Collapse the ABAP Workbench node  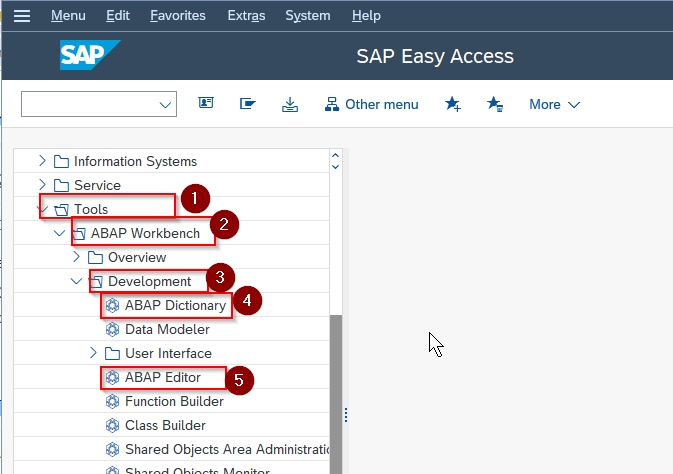59,233
